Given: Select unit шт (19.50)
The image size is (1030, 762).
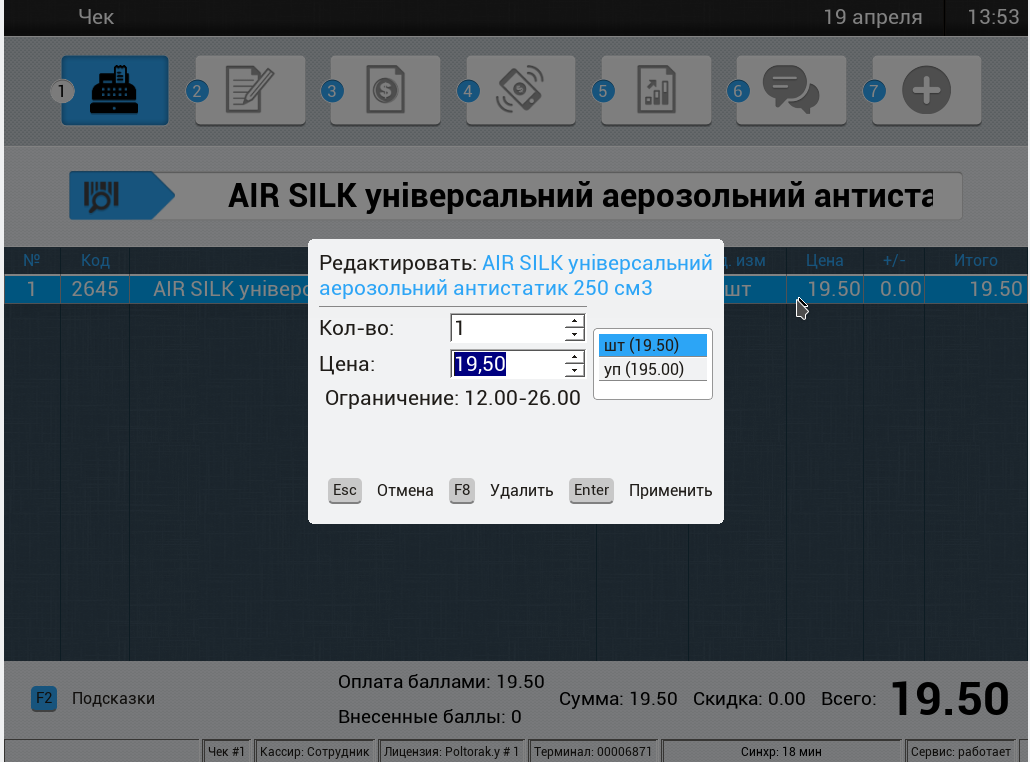Looking at the screenshot, I should point(652,345).
